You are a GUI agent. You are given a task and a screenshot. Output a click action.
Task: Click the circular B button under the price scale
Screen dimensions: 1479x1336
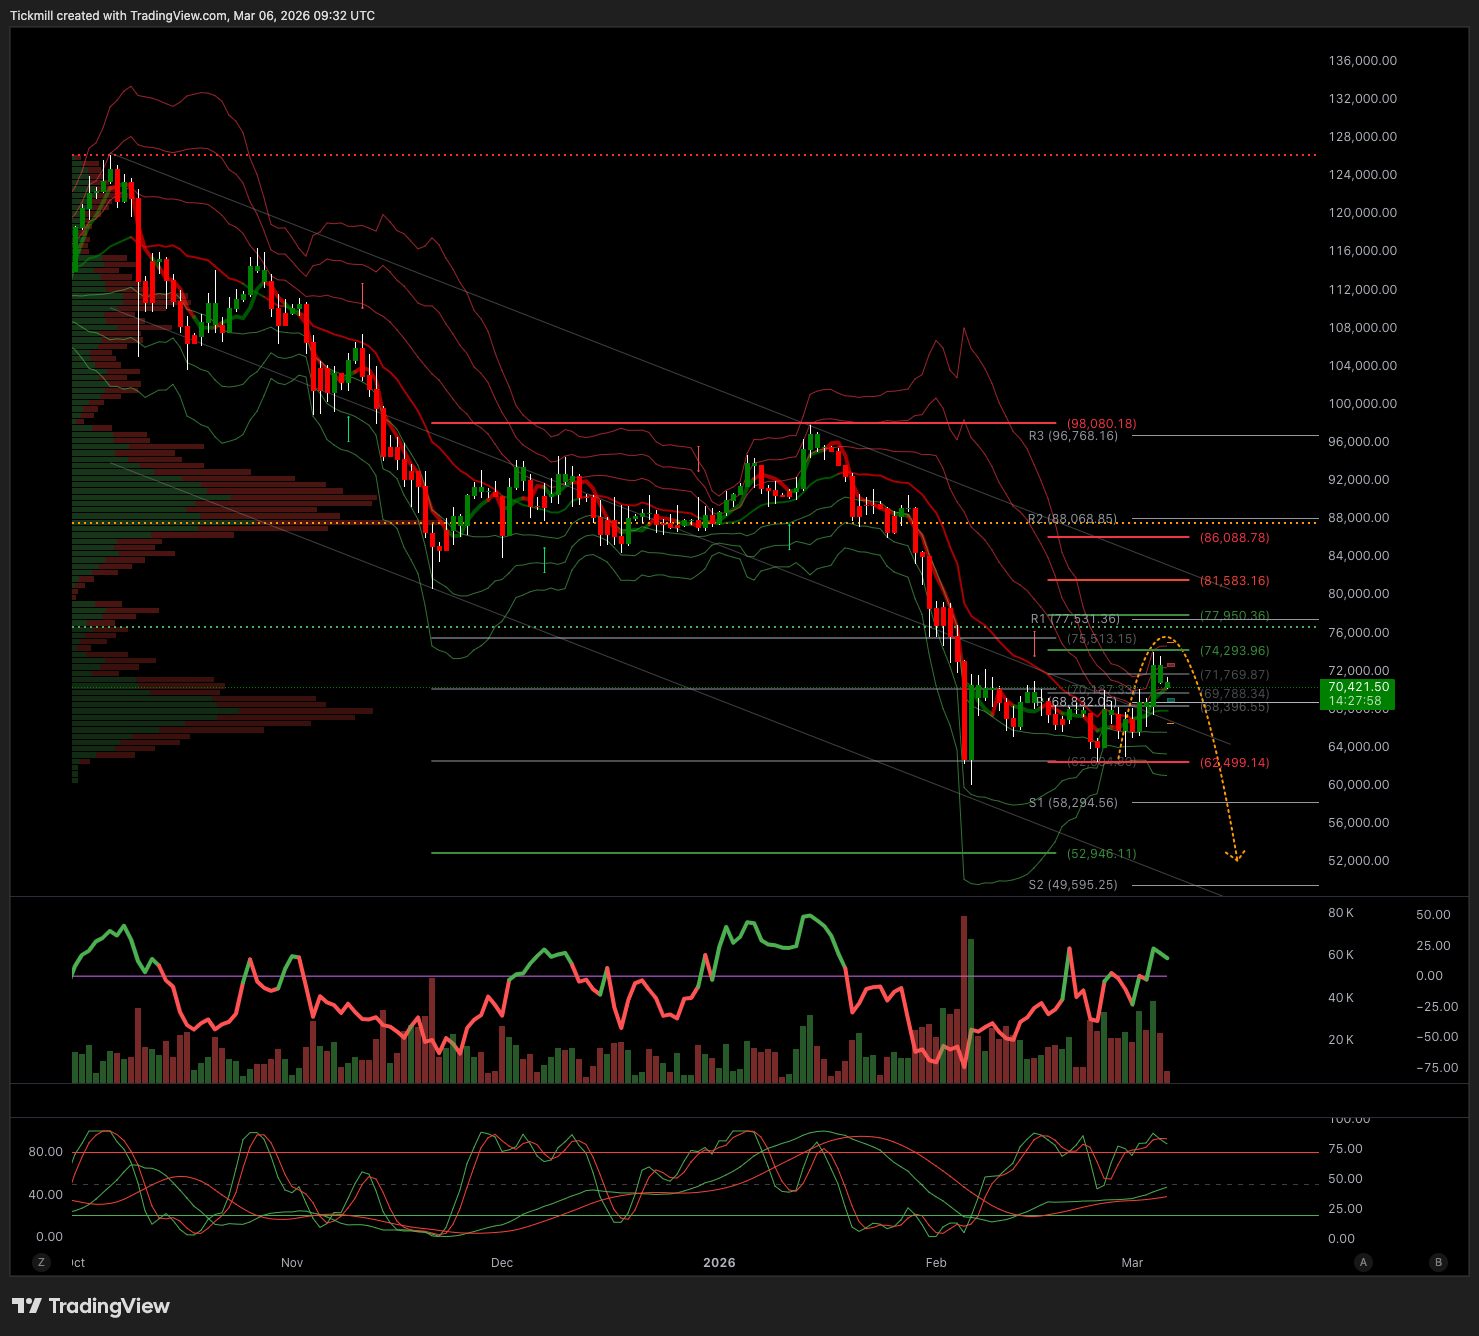coord(1439,1262)
